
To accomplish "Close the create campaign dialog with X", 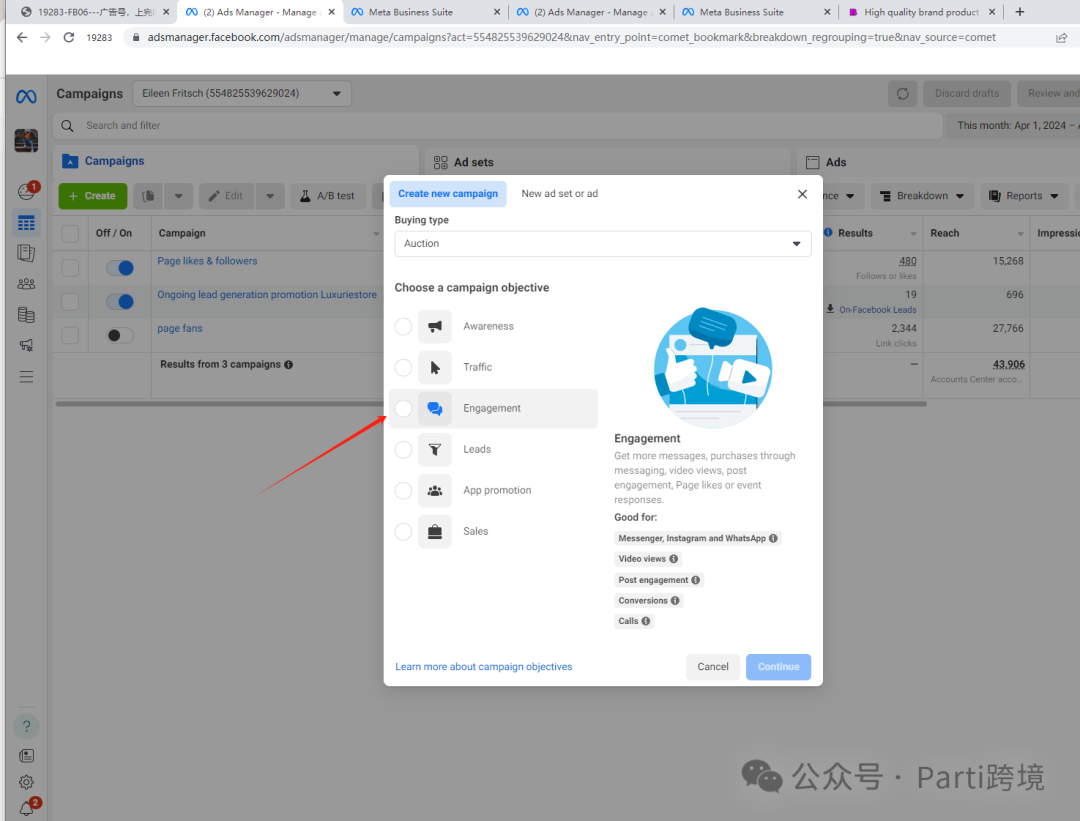I will point(802,194).
